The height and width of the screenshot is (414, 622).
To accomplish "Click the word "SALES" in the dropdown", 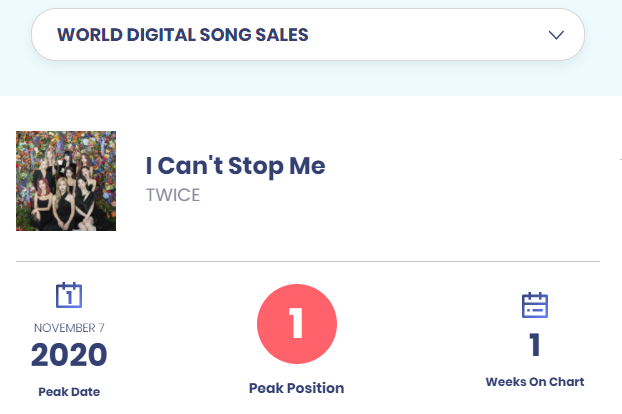I will [x=284, y=35].
